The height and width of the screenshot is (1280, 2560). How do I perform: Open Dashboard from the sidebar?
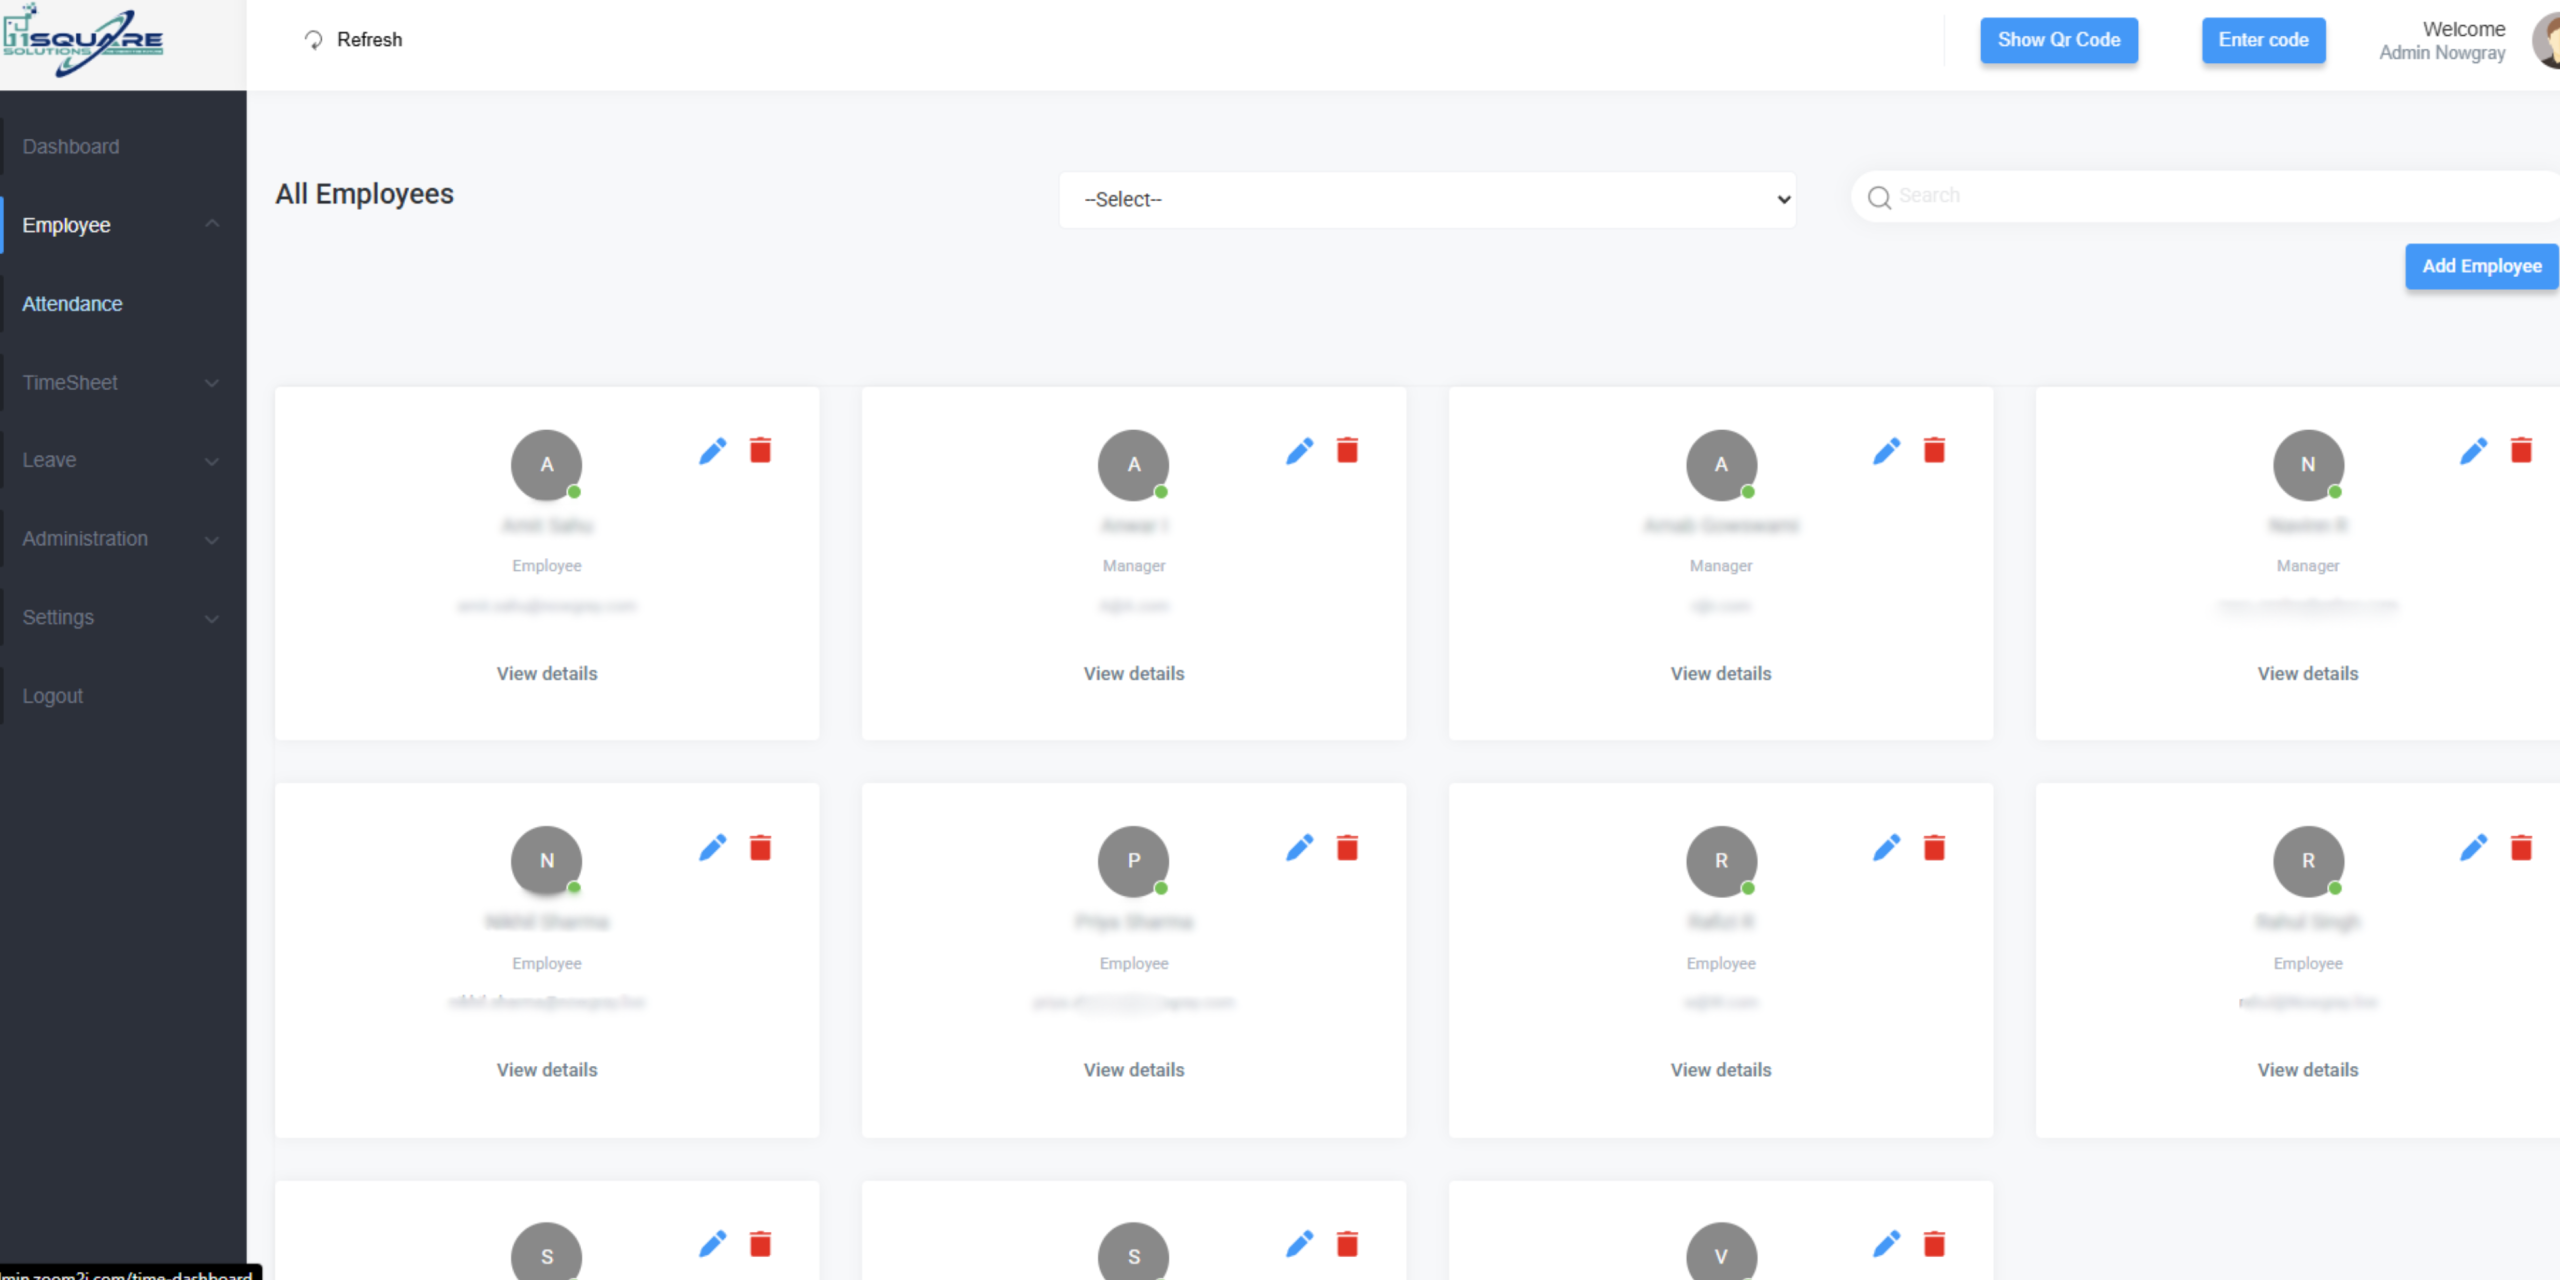pos(71,147)
